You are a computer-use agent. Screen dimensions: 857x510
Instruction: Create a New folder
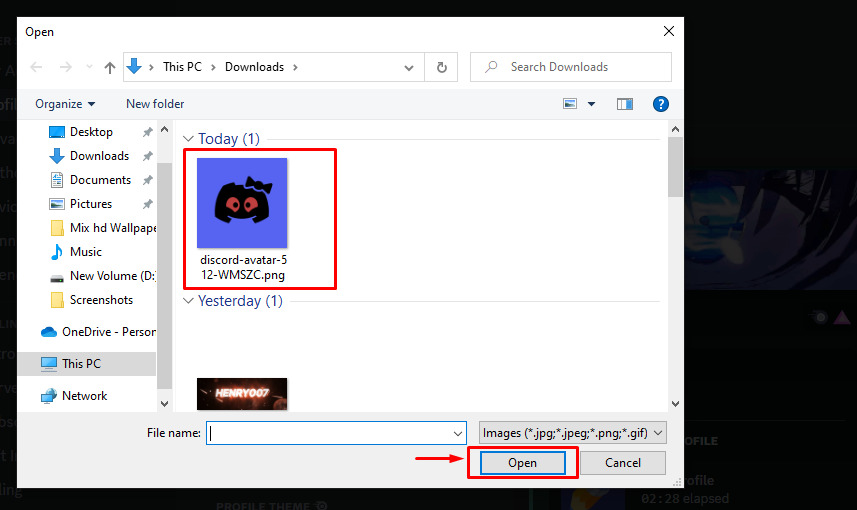155,104
